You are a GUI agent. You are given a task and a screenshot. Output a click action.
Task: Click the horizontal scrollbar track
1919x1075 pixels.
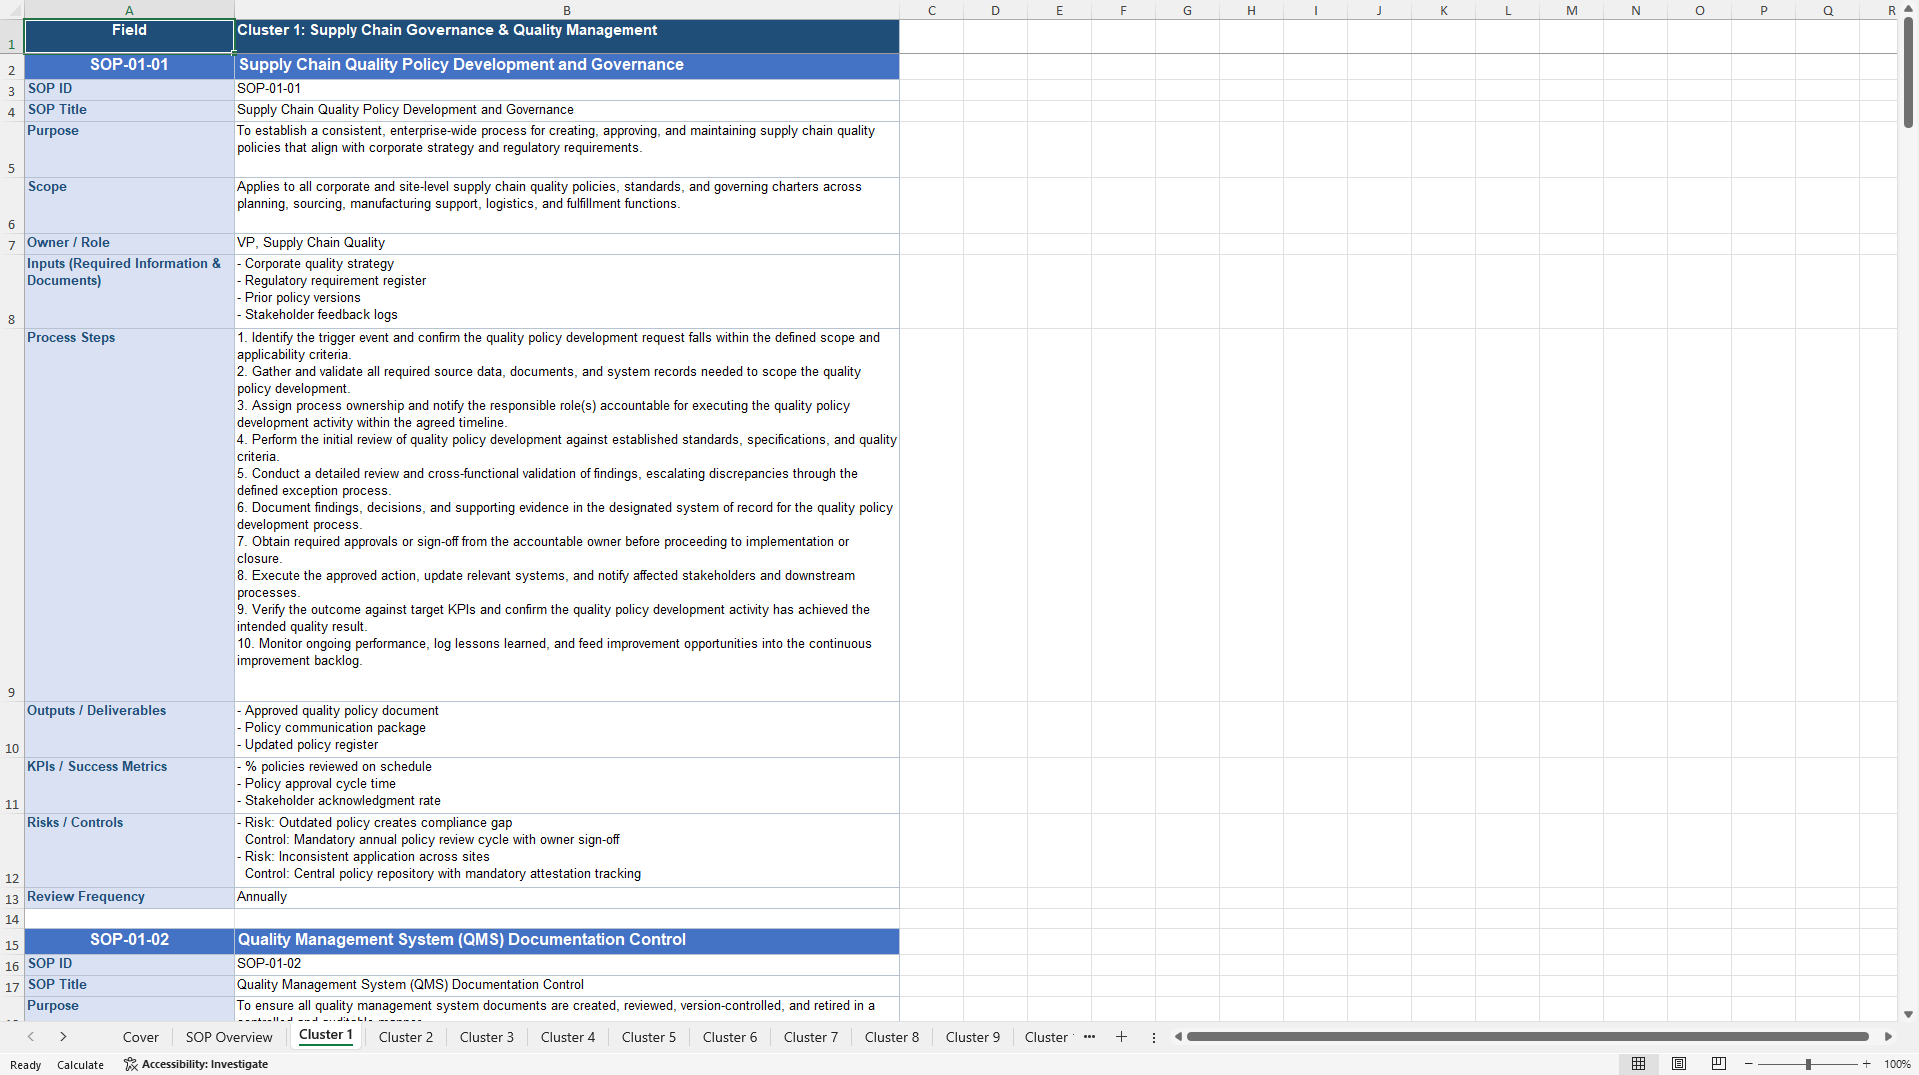coord(1528,1037)
